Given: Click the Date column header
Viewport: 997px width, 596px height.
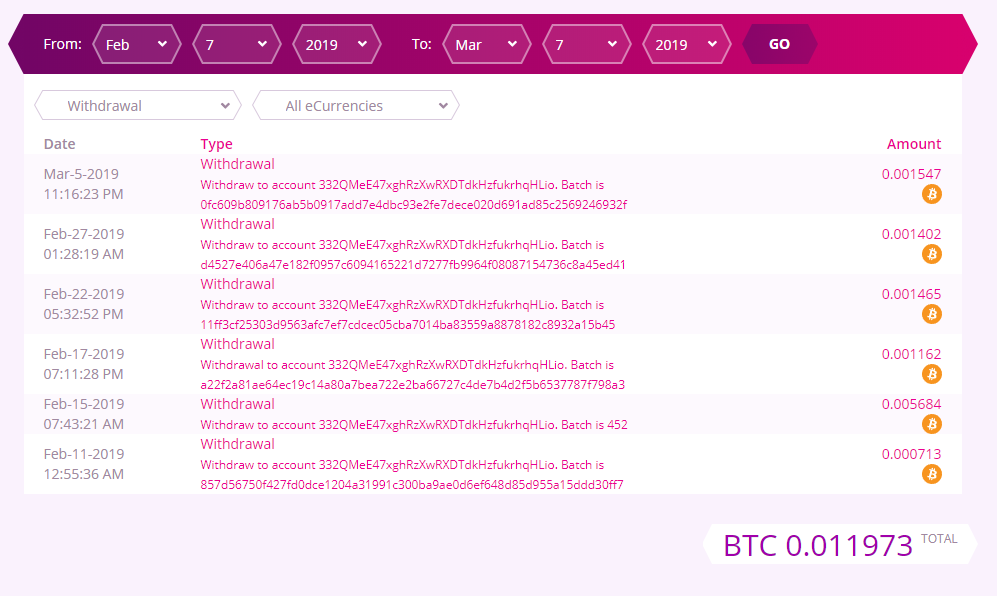Looking at the screenshot, I should click(59, 144).
